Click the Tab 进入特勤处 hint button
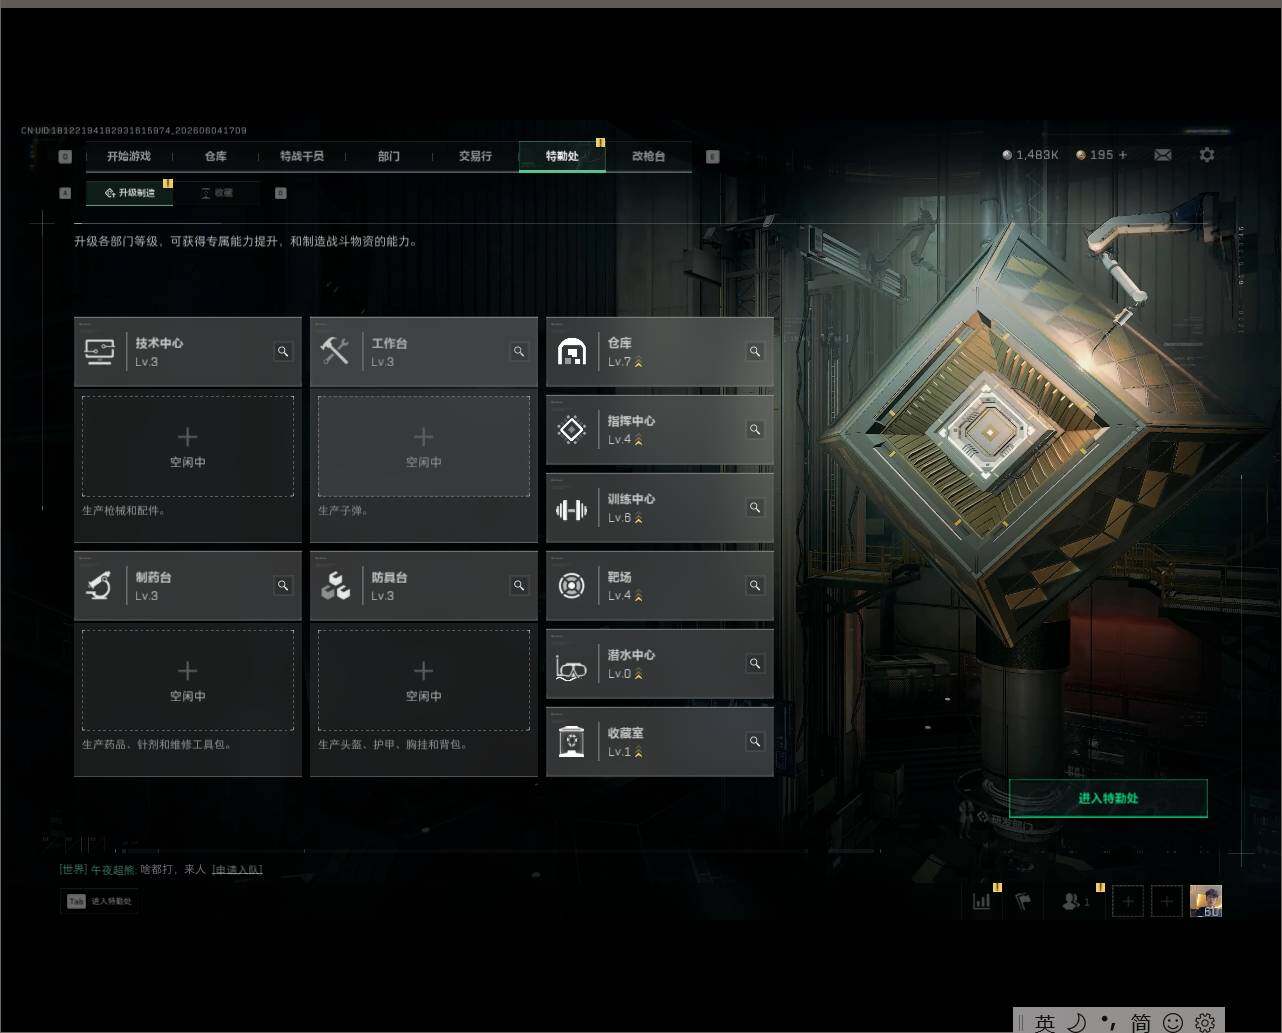1282x1033 pixels. click(99, 901)
